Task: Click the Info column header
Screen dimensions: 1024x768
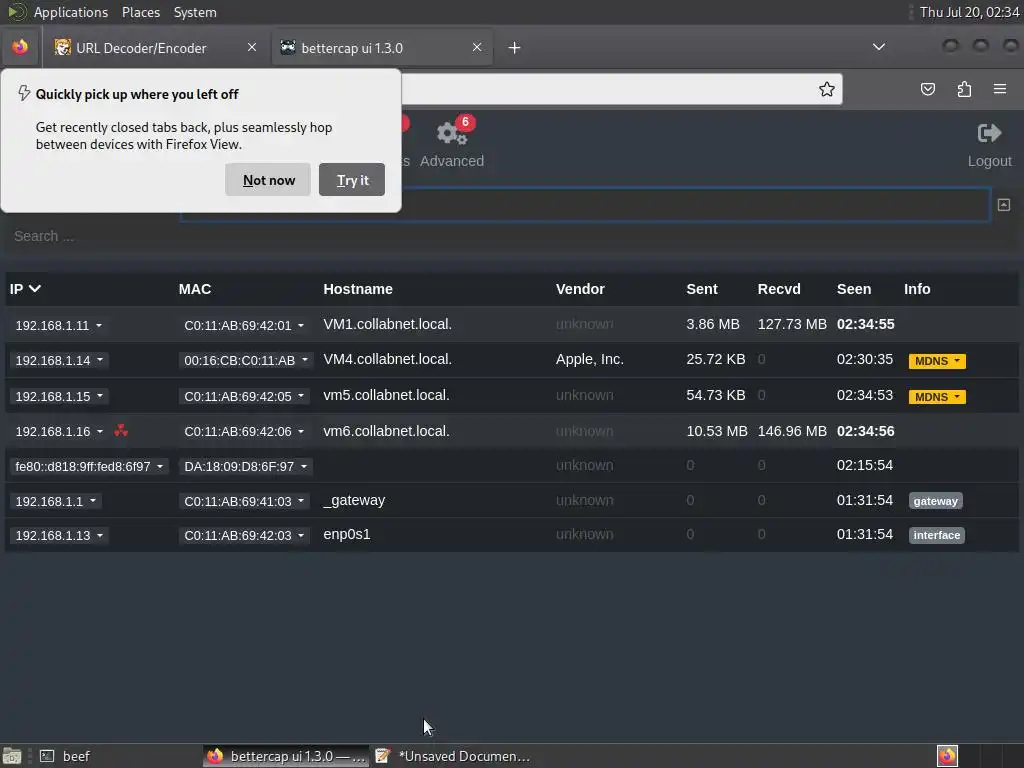Action: pos(917,289)
